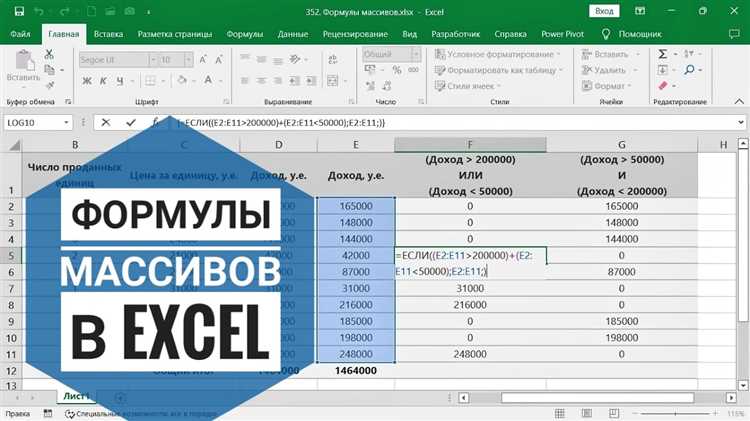Expand the formula bar with the right arrow

point(740,123)
